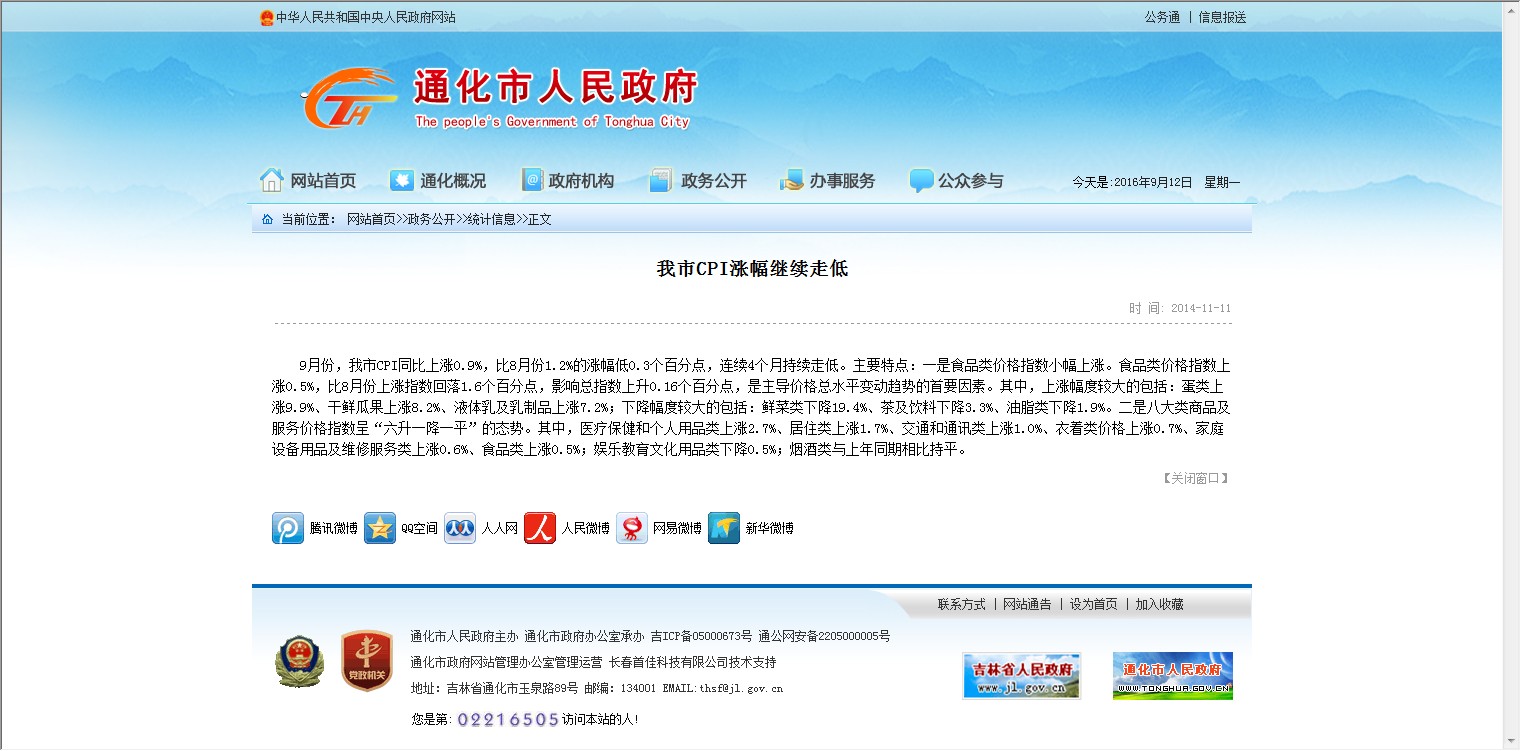Click the 吉林省人民政府 banner thumbnail

[1021, 676]
